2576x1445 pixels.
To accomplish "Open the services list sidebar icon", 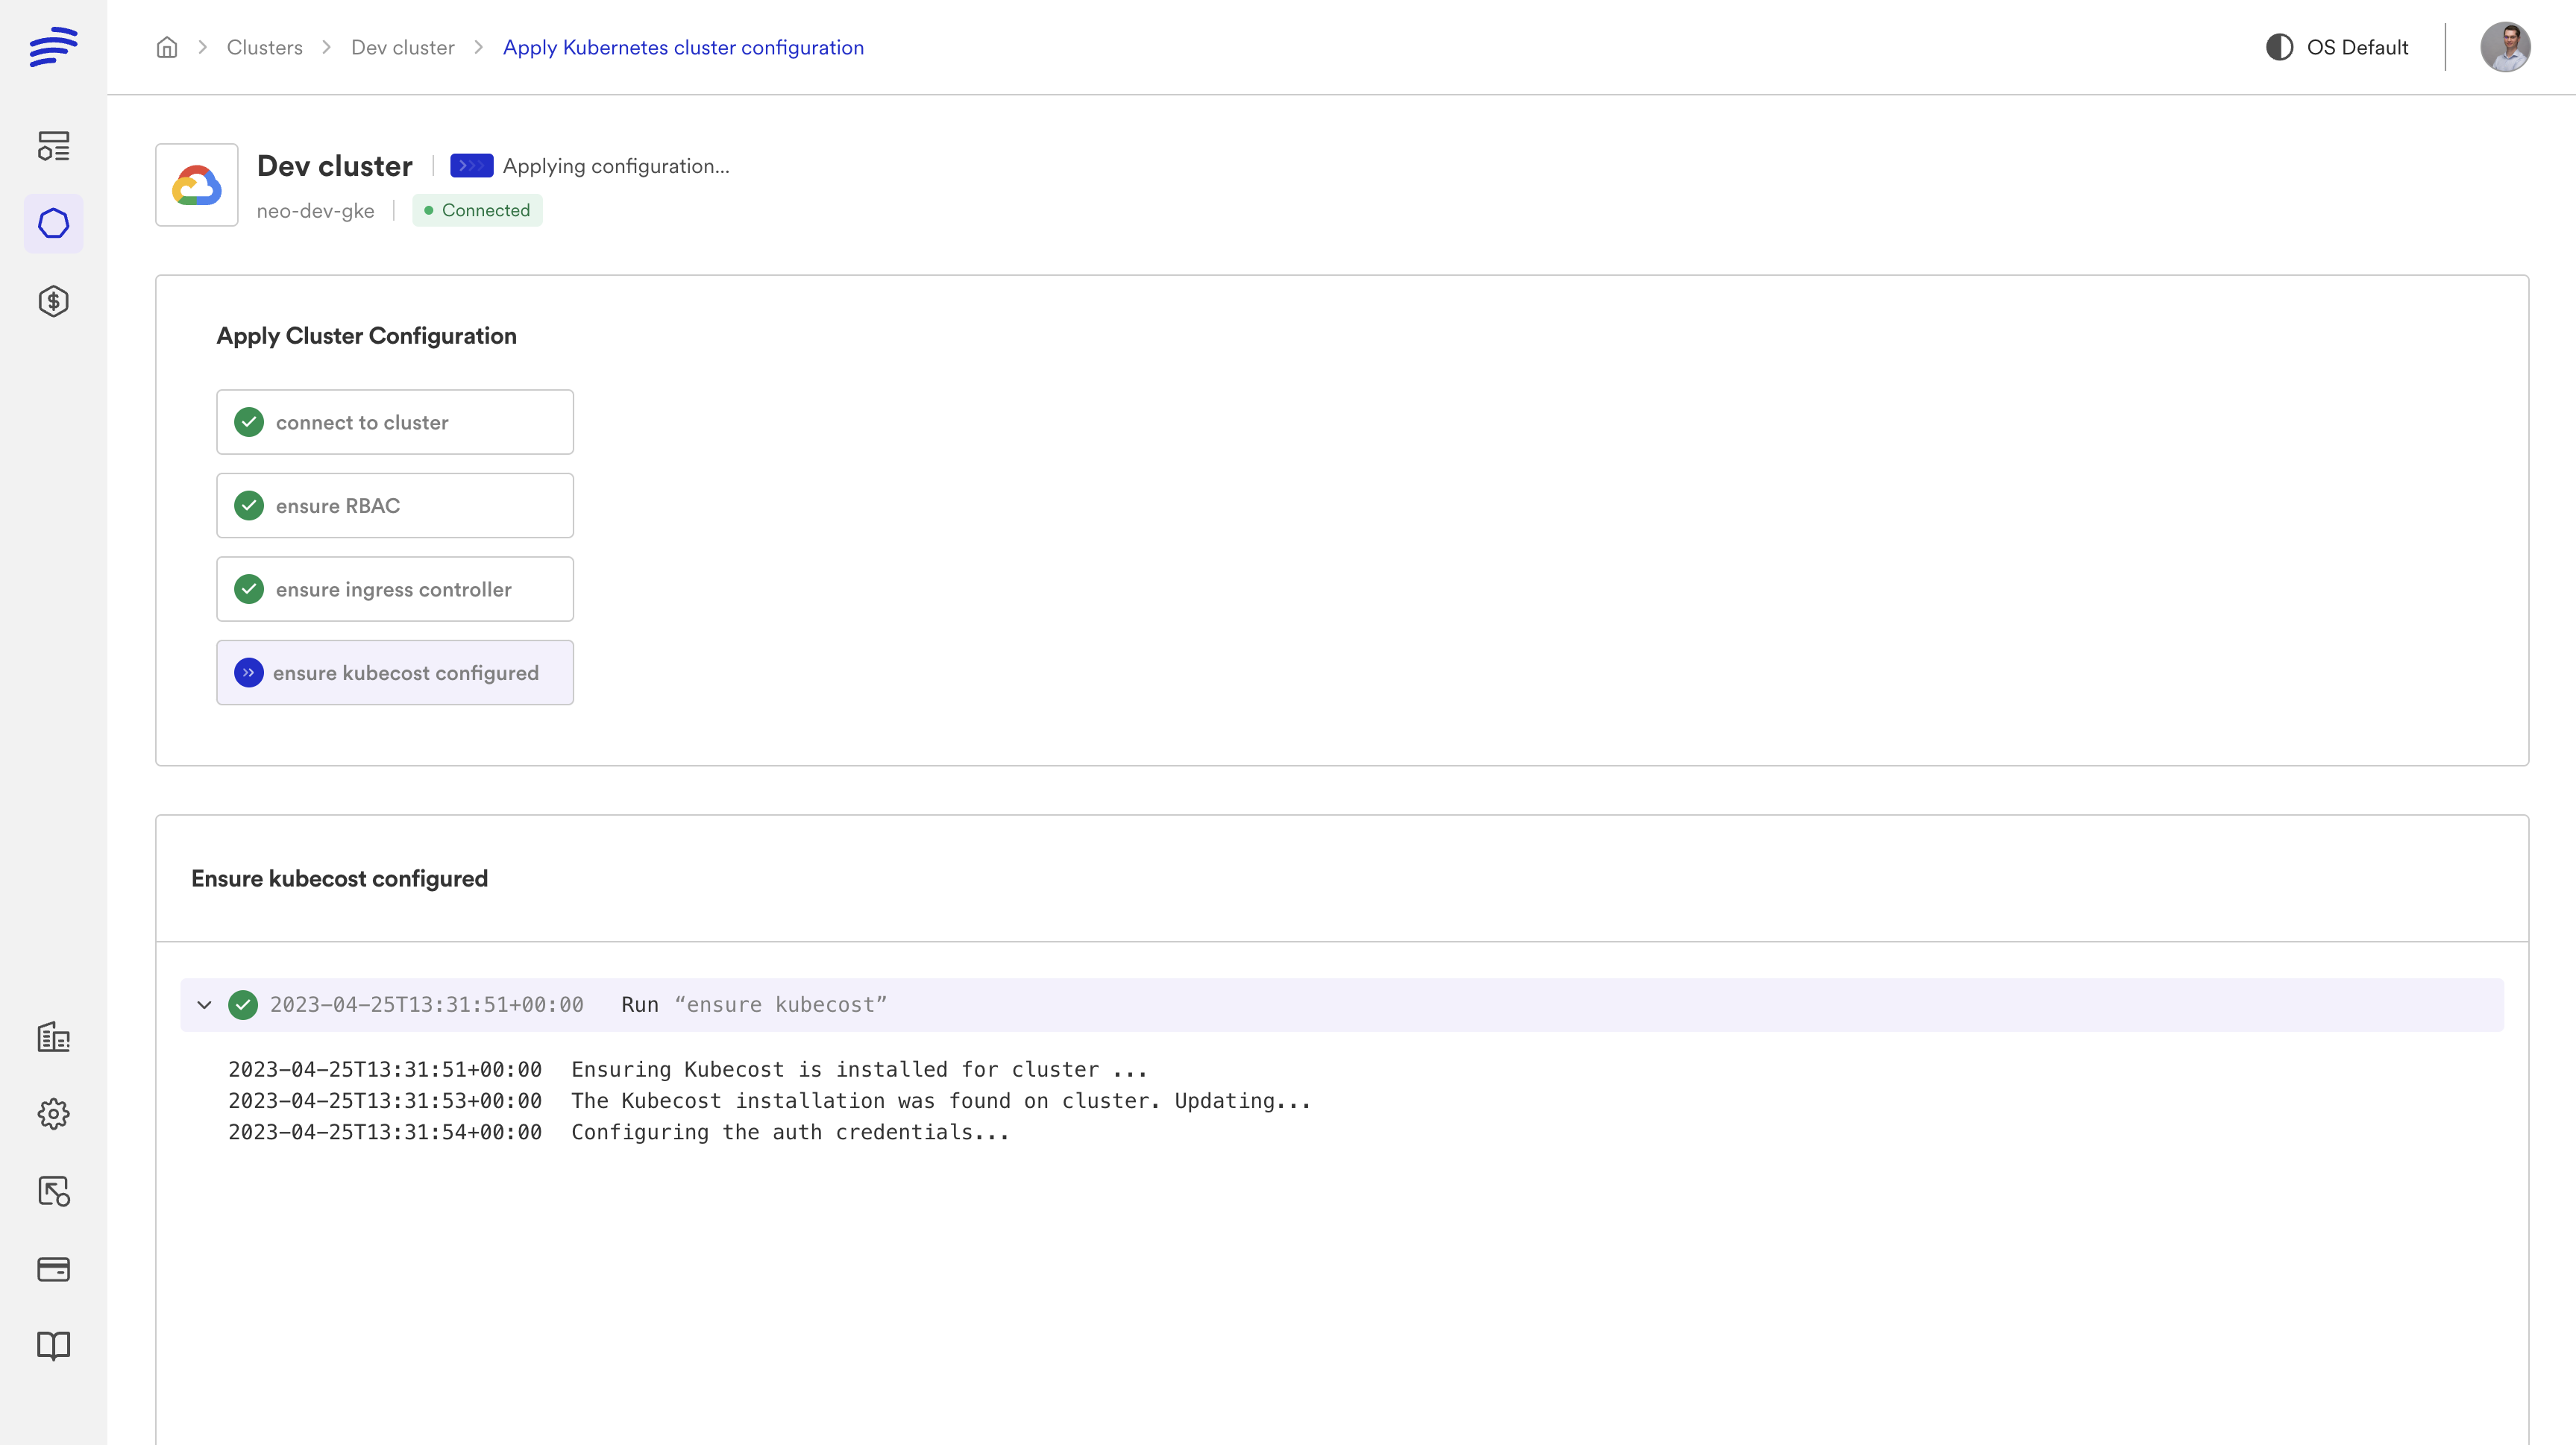I will click(53, 146).
